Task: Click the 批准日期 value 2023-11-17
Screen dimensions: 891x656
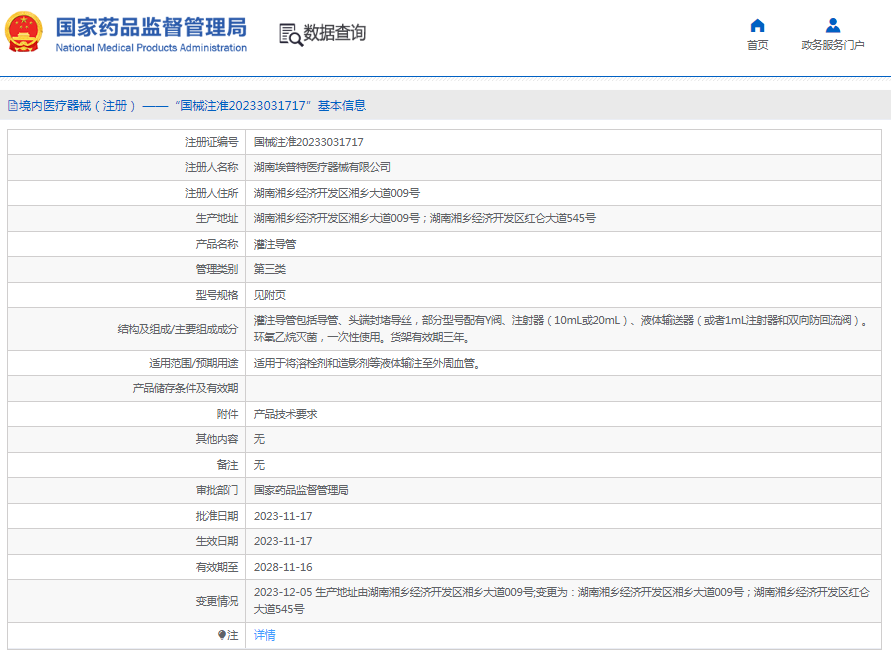Action: tap(283, 516)
